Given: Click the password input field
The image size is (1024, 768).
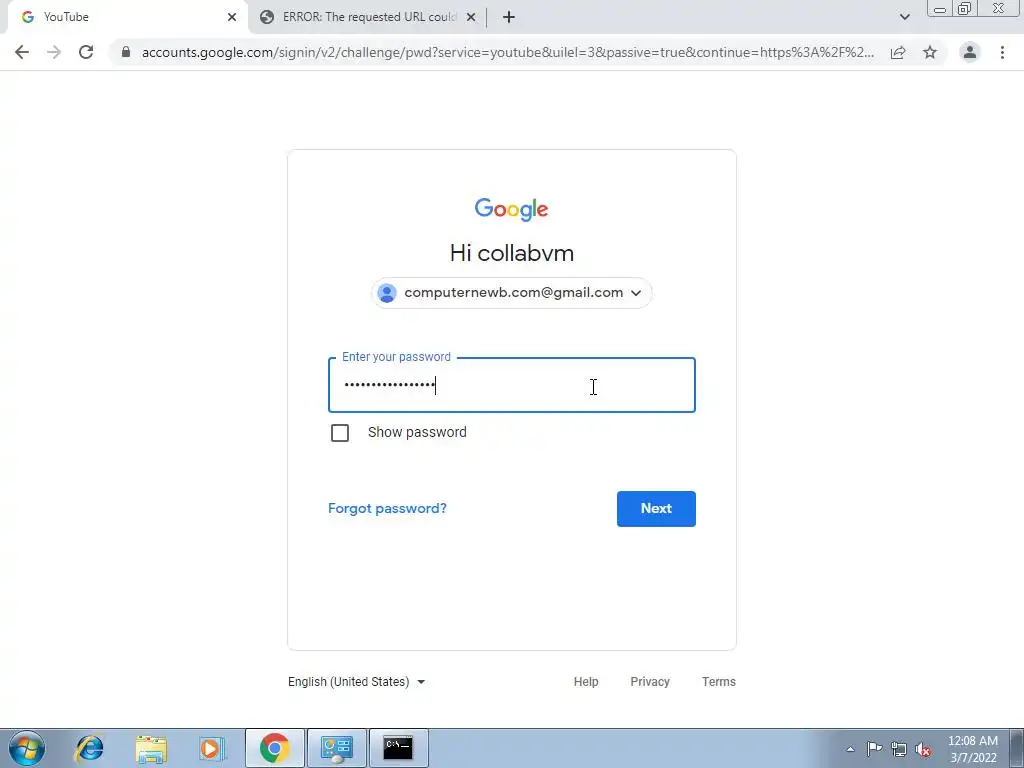Looking at the screenshot, I should (x=511, y=385).
